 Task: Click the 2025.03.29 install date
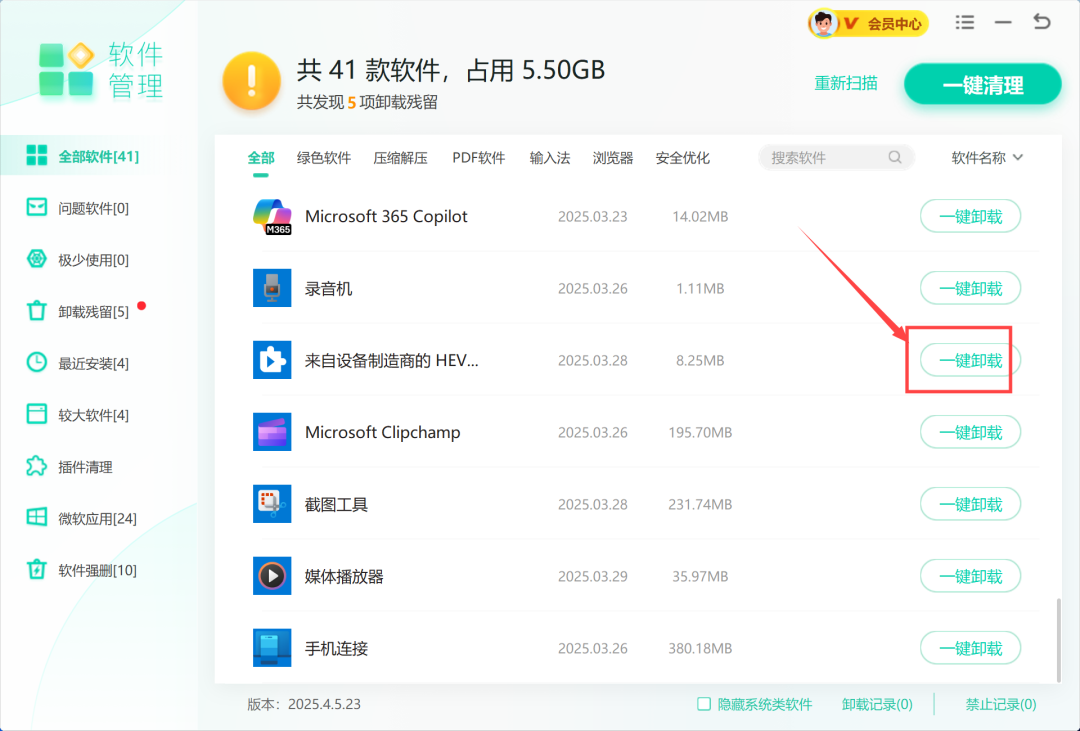tap(592, 577)
